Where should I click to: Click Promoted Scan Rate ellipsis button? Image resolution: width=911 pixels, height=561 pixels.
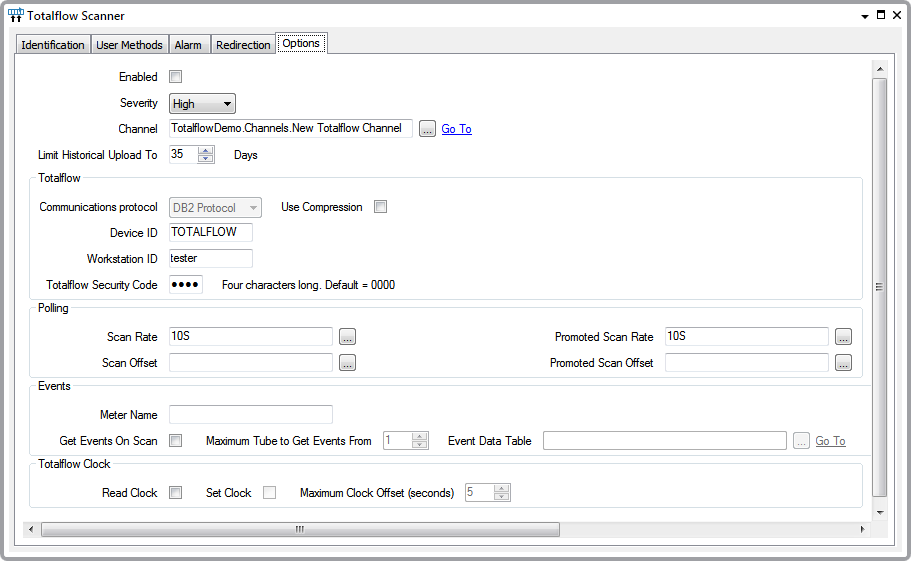843,337
